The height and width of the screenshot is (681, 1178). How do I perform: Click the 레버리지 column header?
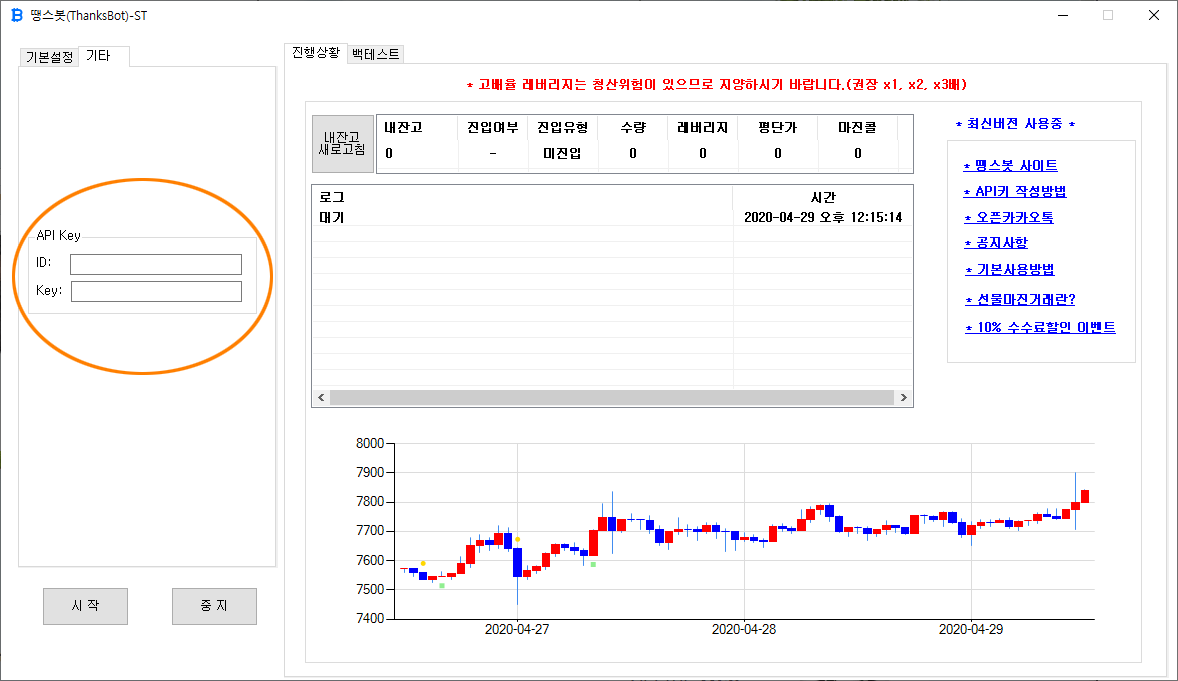(x=702, y=128)
